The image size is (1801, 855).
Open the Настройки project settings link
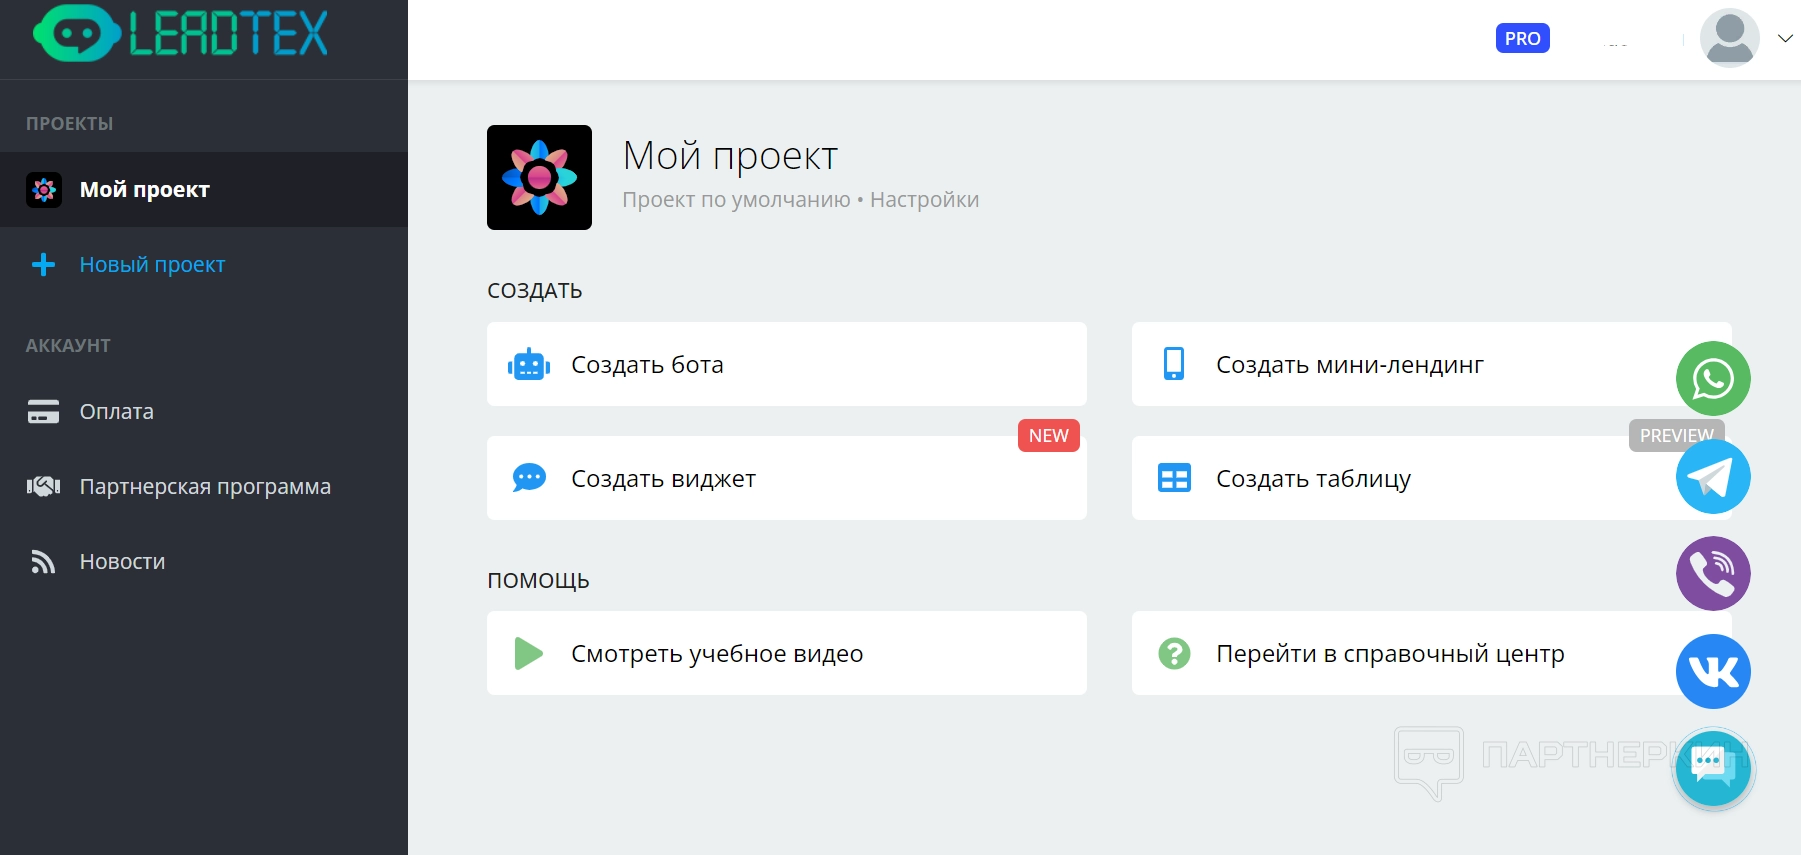point(924,200)
